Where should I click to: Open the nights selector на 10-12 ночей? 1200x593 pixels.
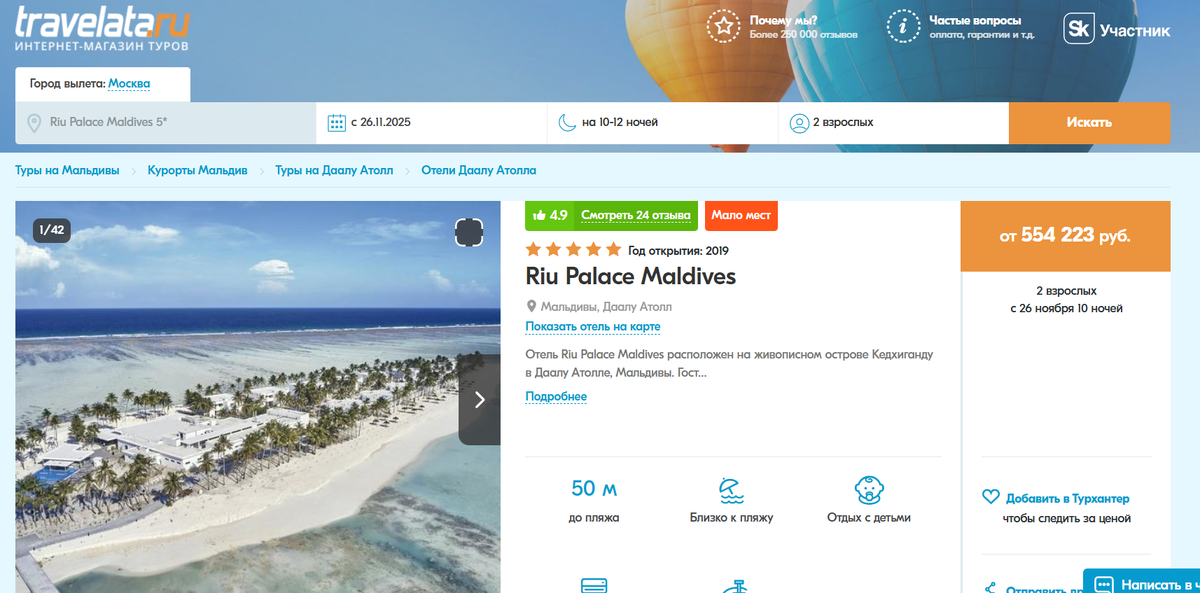coord(663,123)
